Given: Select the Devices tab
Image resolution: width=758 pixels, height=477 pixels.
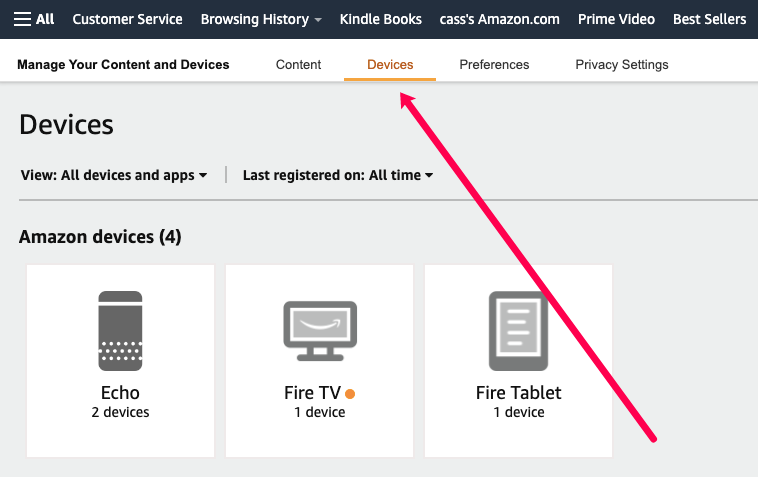Looking at the screenshot, I should tap(390, 65).
